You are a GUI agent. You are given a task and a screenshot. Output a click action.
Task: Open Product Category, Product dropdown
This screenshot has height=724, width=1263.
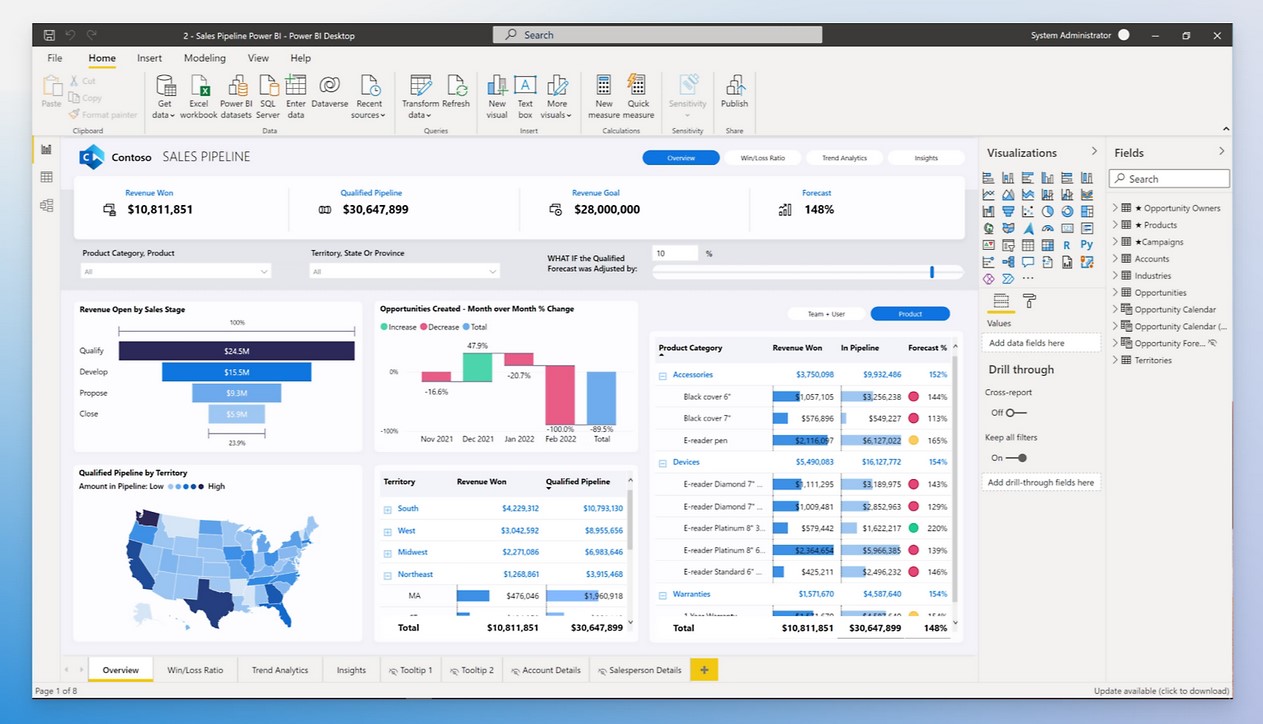tap(175, 271)
